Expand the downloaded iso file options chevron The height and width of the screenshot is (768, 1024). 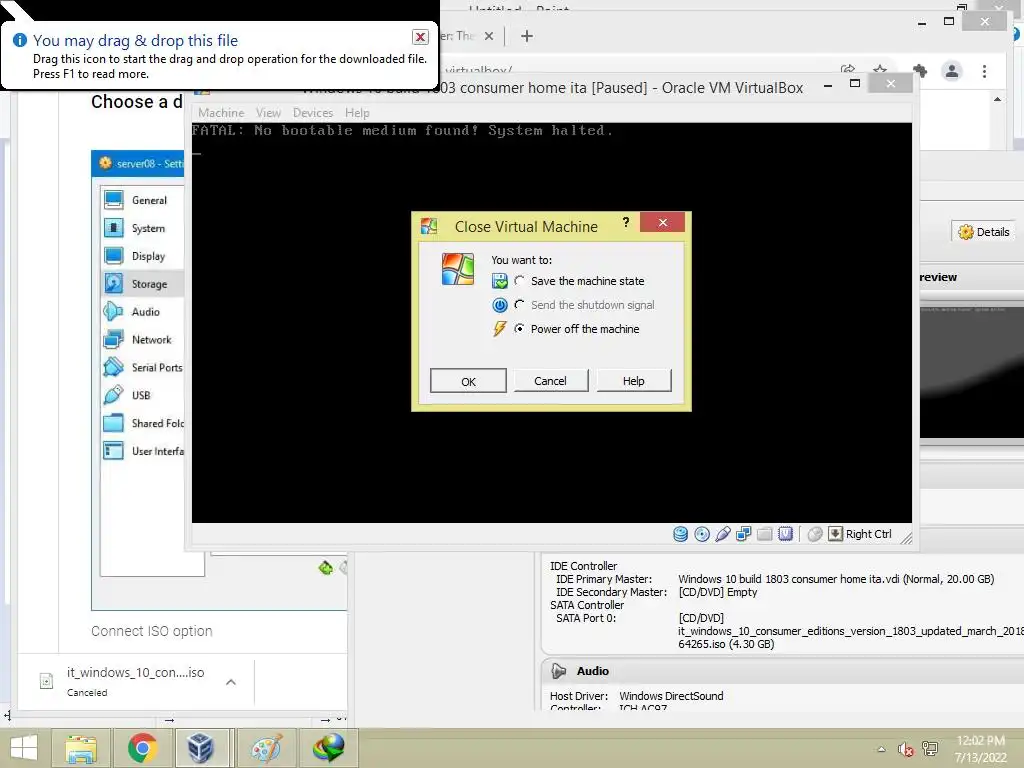pyautogui.click(x=231, y=682)
